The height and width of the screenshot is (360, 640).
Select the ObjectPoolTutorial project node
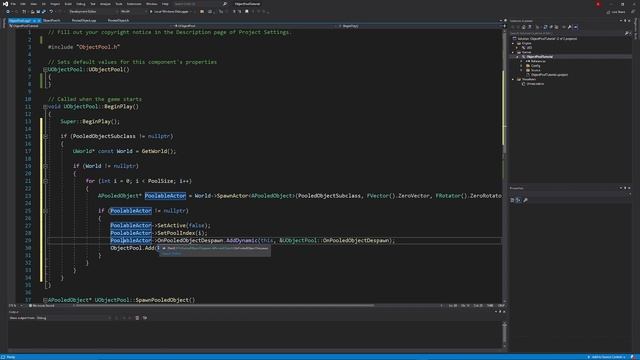[x=539, y=57]
